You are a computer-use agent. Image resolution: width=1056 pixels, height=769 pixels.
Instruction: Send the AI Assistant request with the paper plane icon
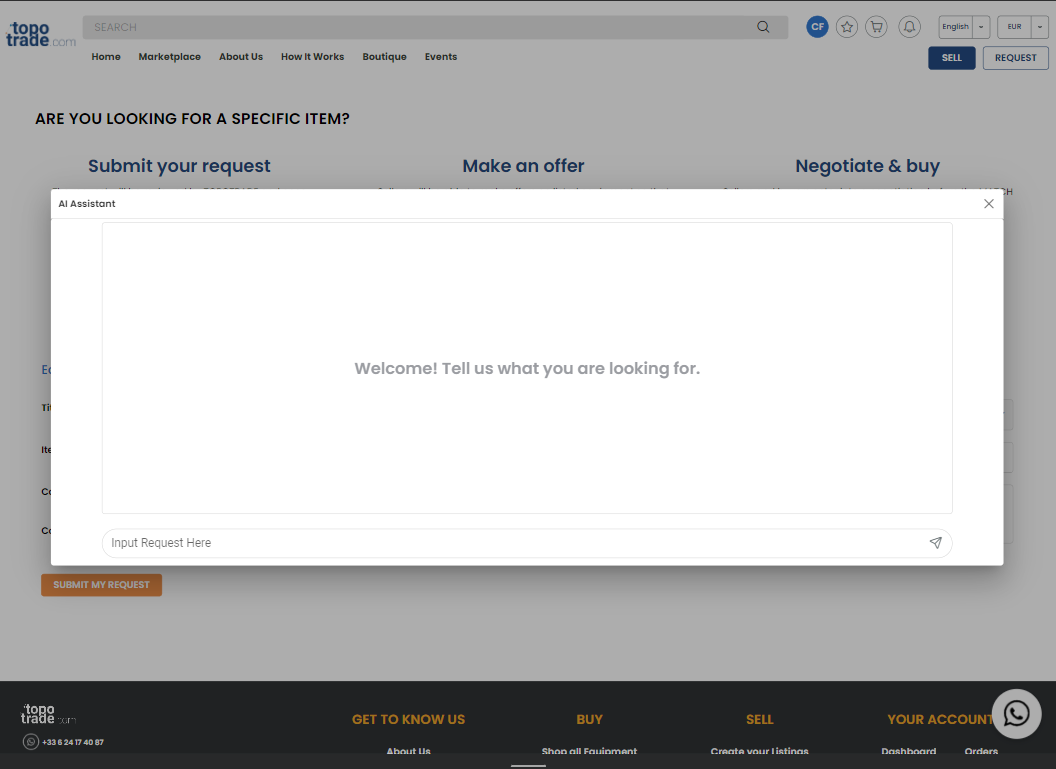point(935,543)
